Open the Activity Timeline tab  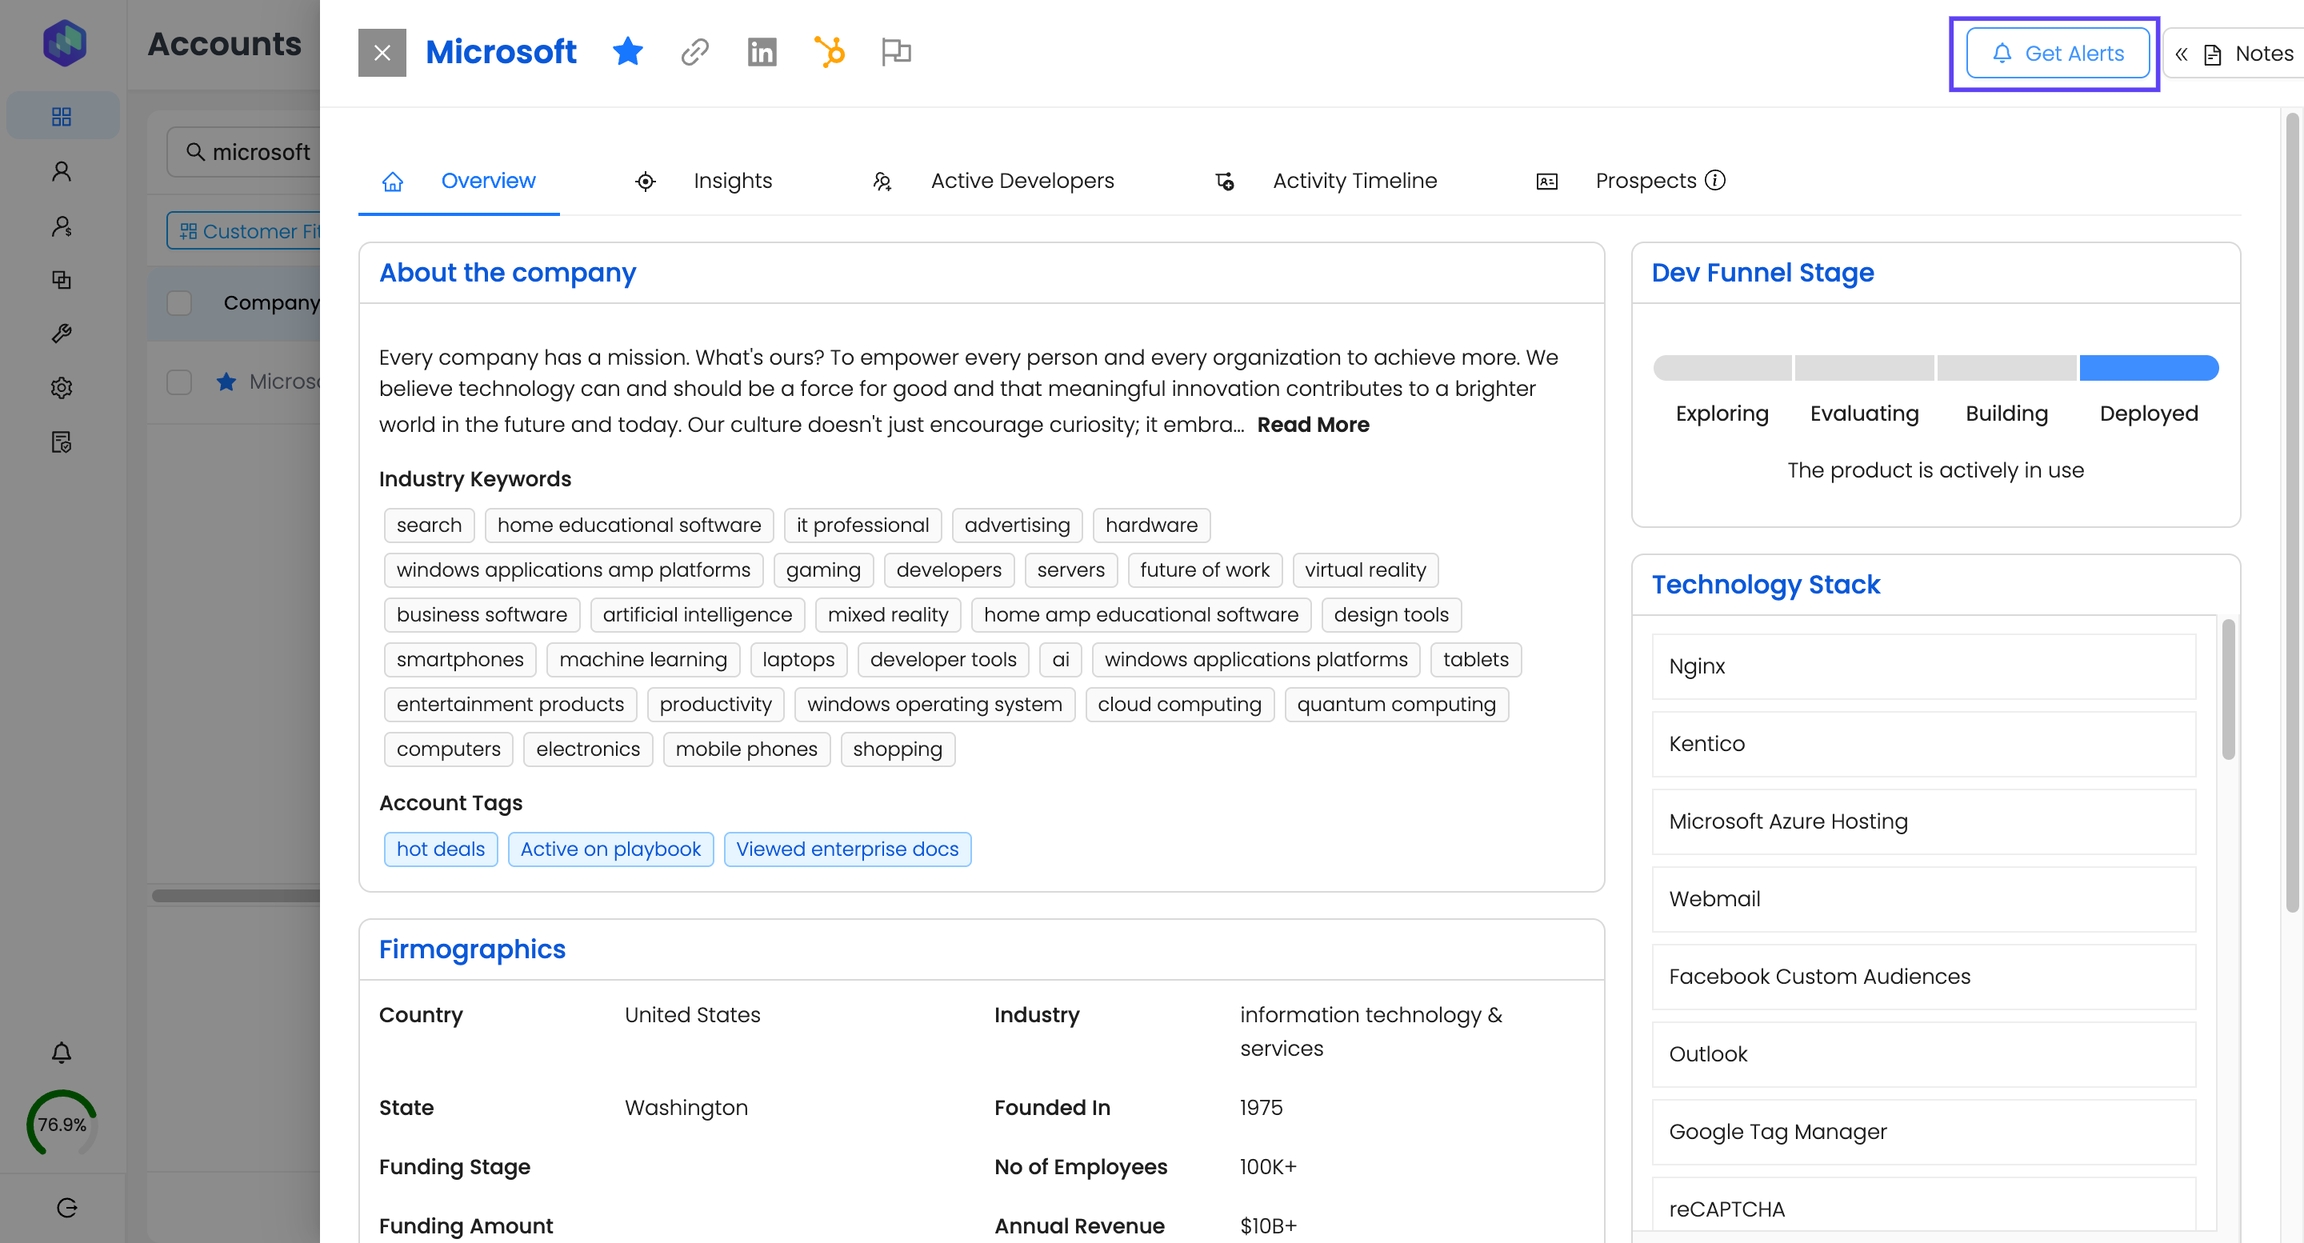point(1354,181)
